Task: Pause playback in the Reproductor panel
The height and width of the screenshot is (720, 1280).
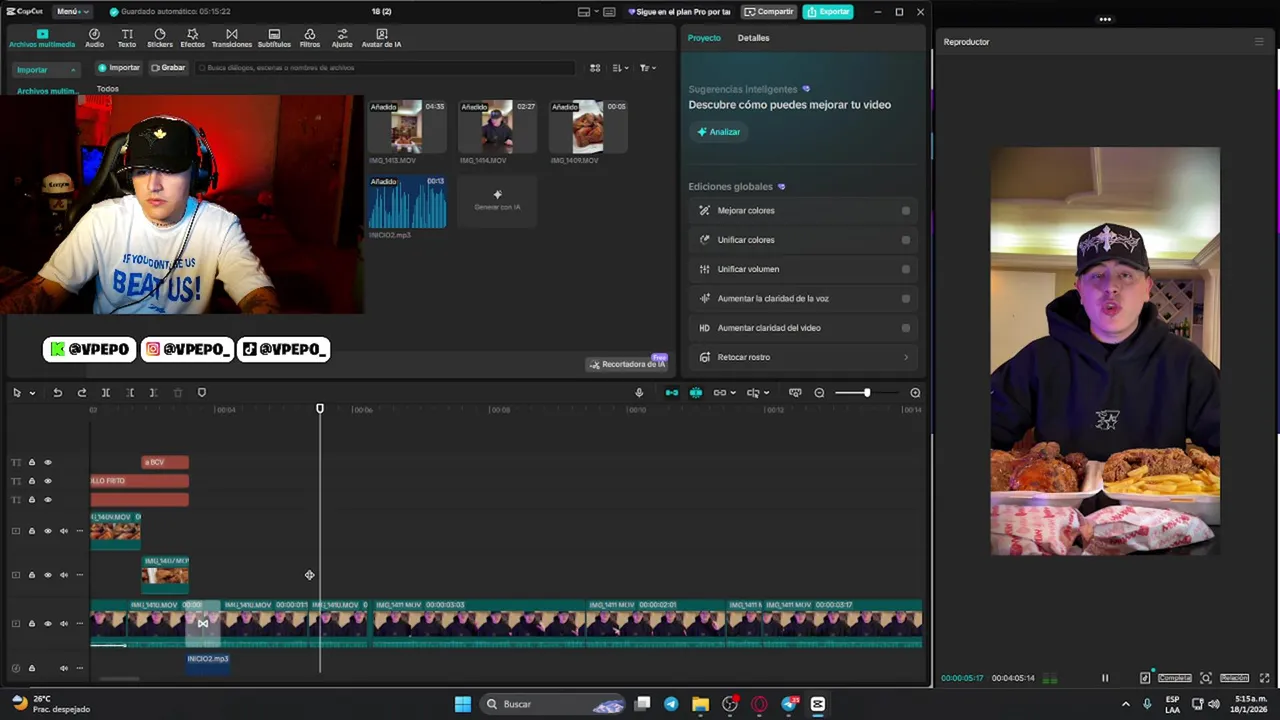Action: (x=1105, y=678)
